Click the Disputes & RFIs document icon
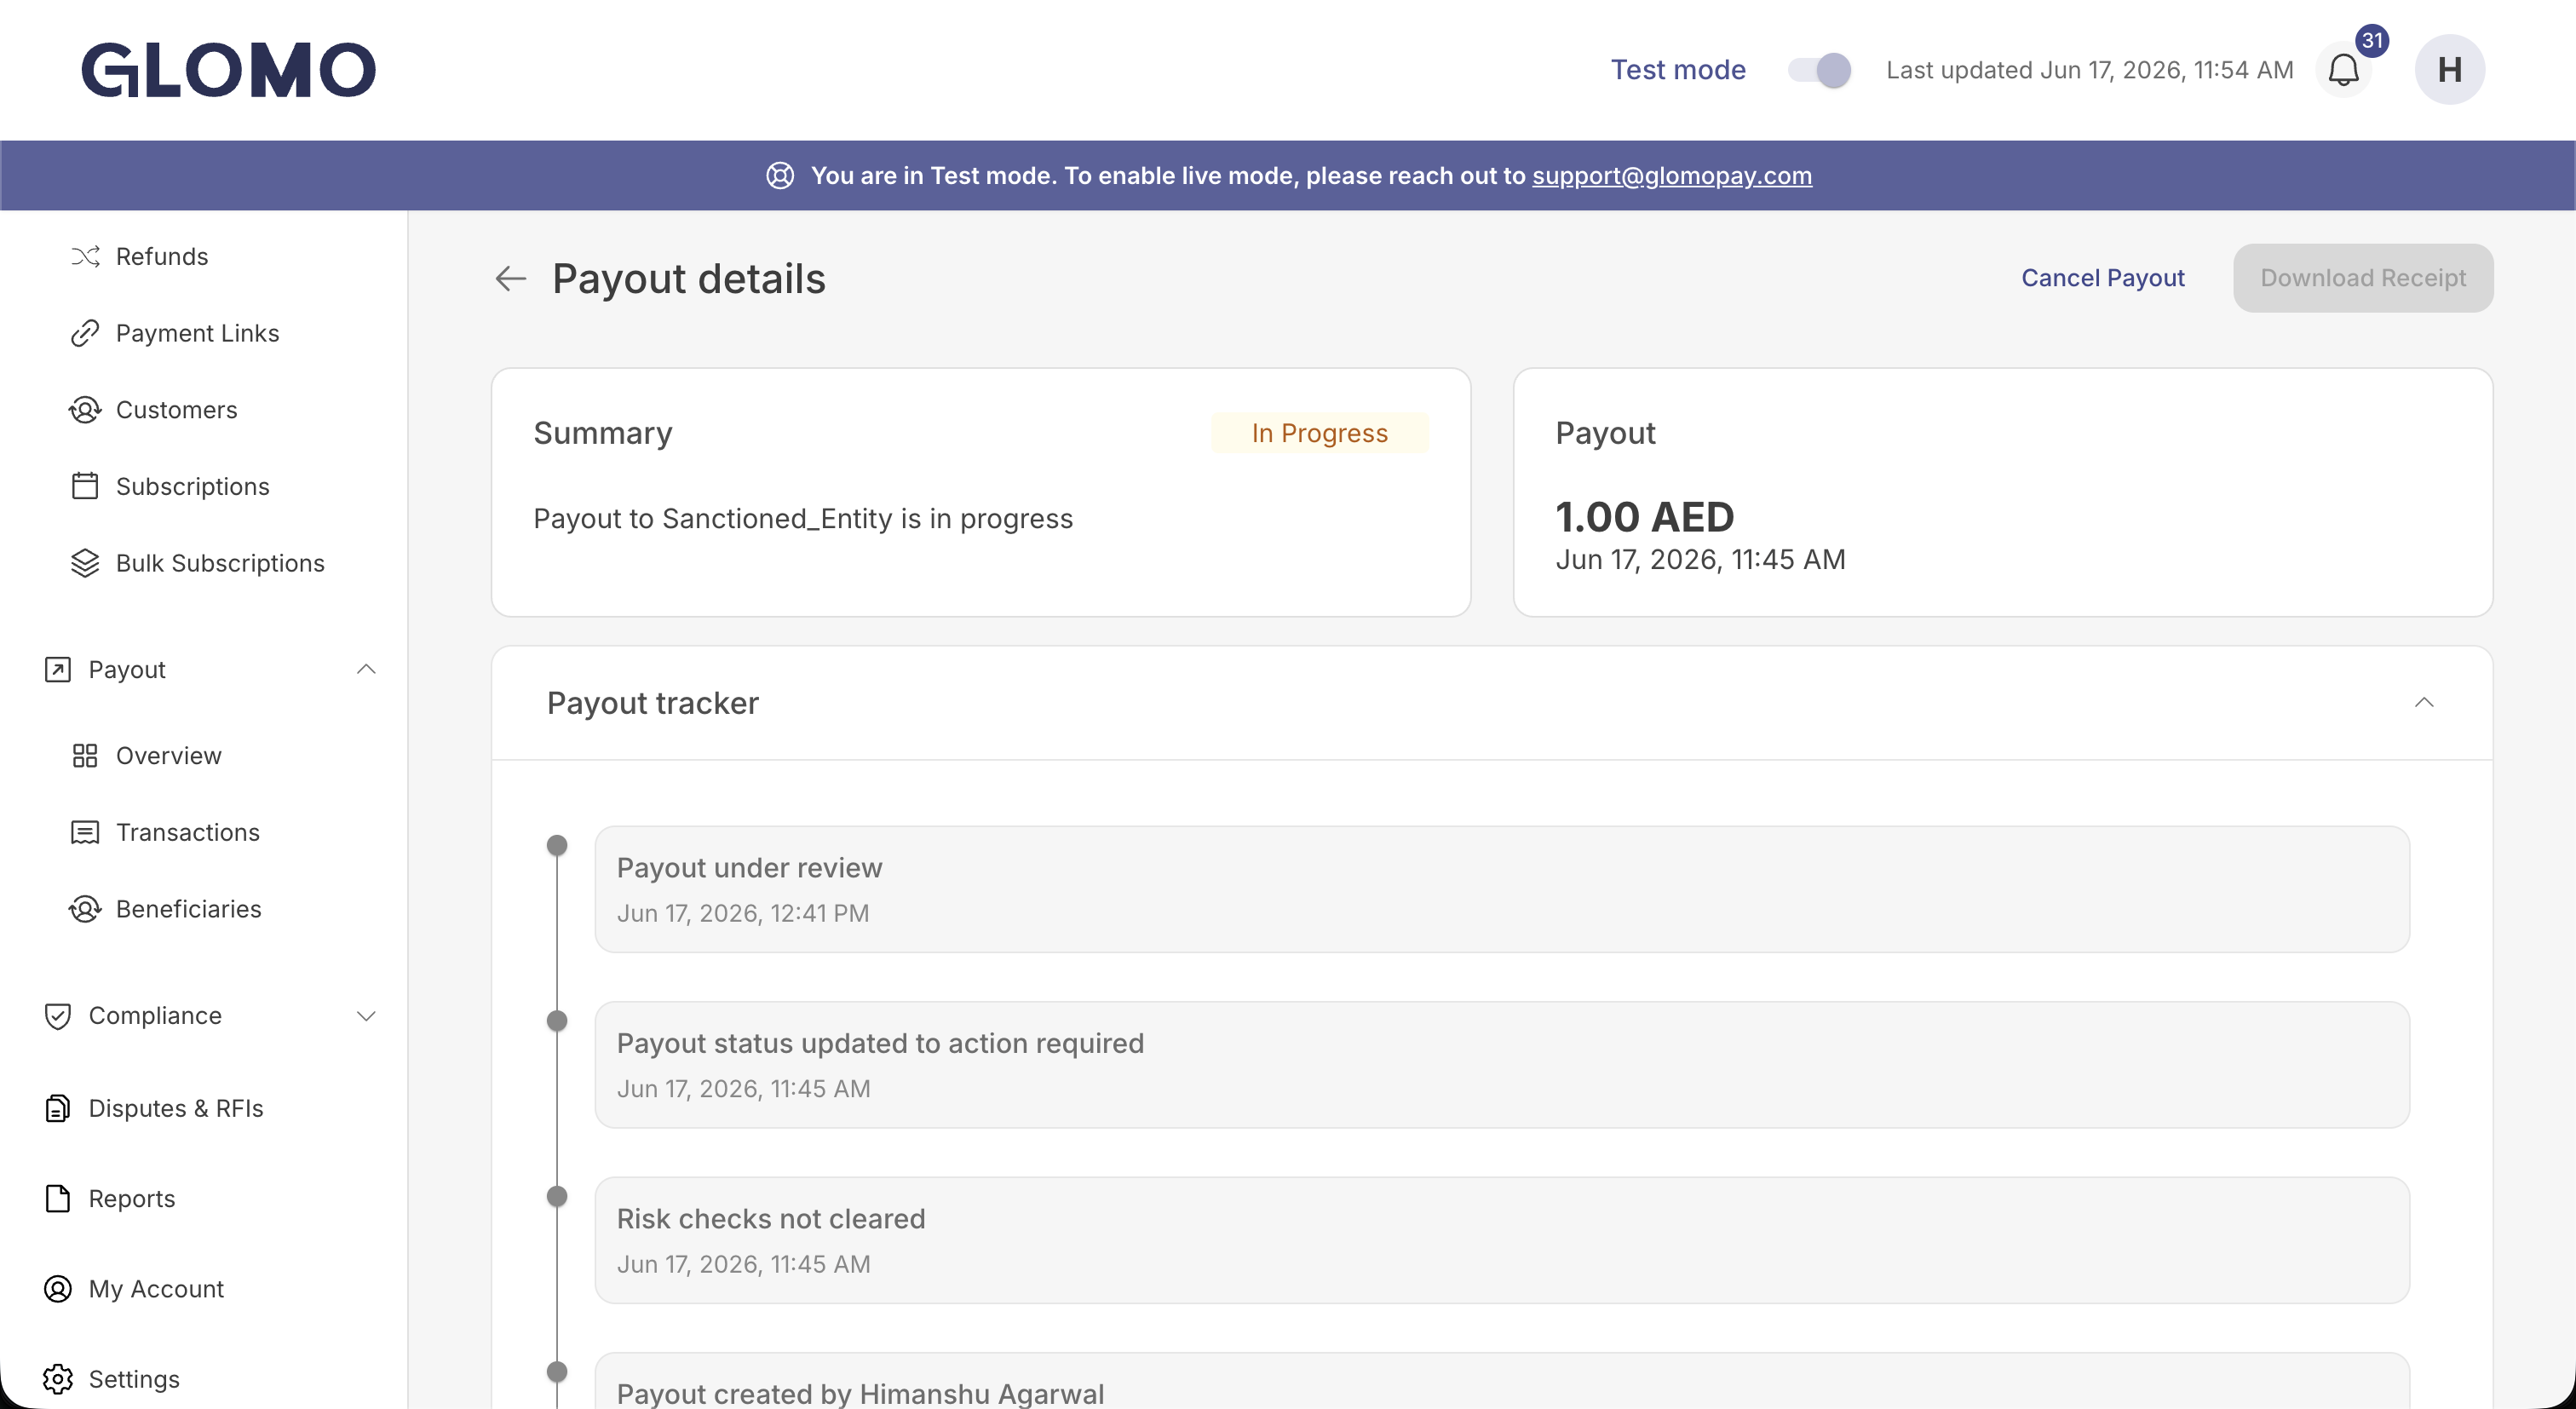The image size is (2576, 1409). click(58, 1109)
